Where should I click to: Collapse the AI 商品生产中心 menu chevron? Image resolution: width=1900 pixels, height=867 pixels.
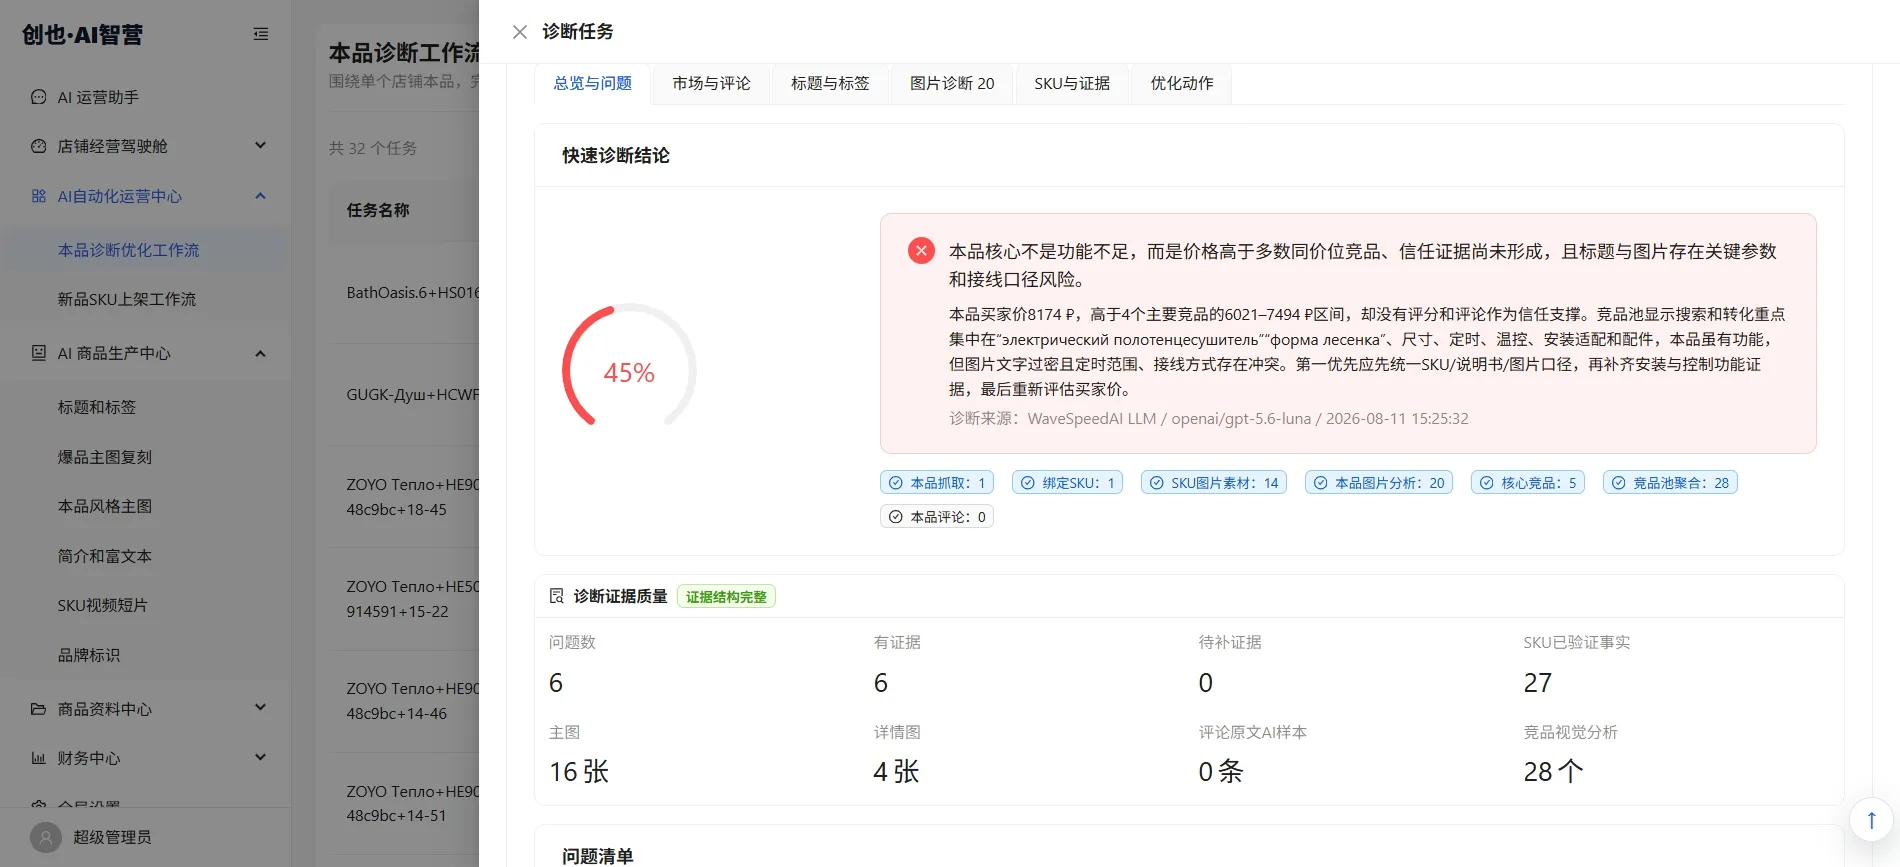point(260,353)
